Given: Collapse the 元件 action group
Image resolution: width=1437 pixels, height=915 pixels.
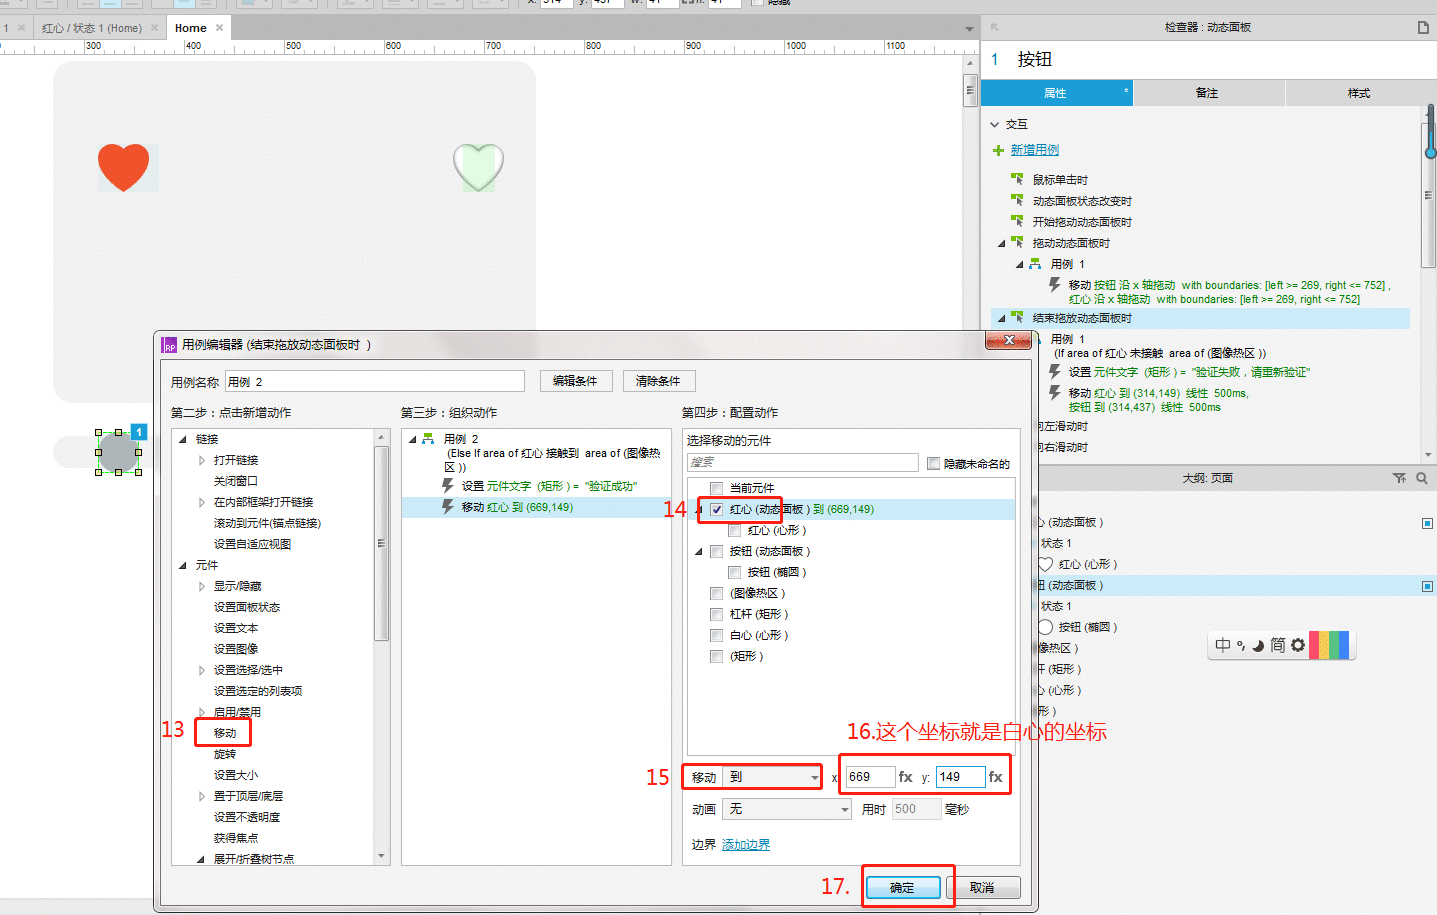Looking at the screenshot, I should pos(183,566).
